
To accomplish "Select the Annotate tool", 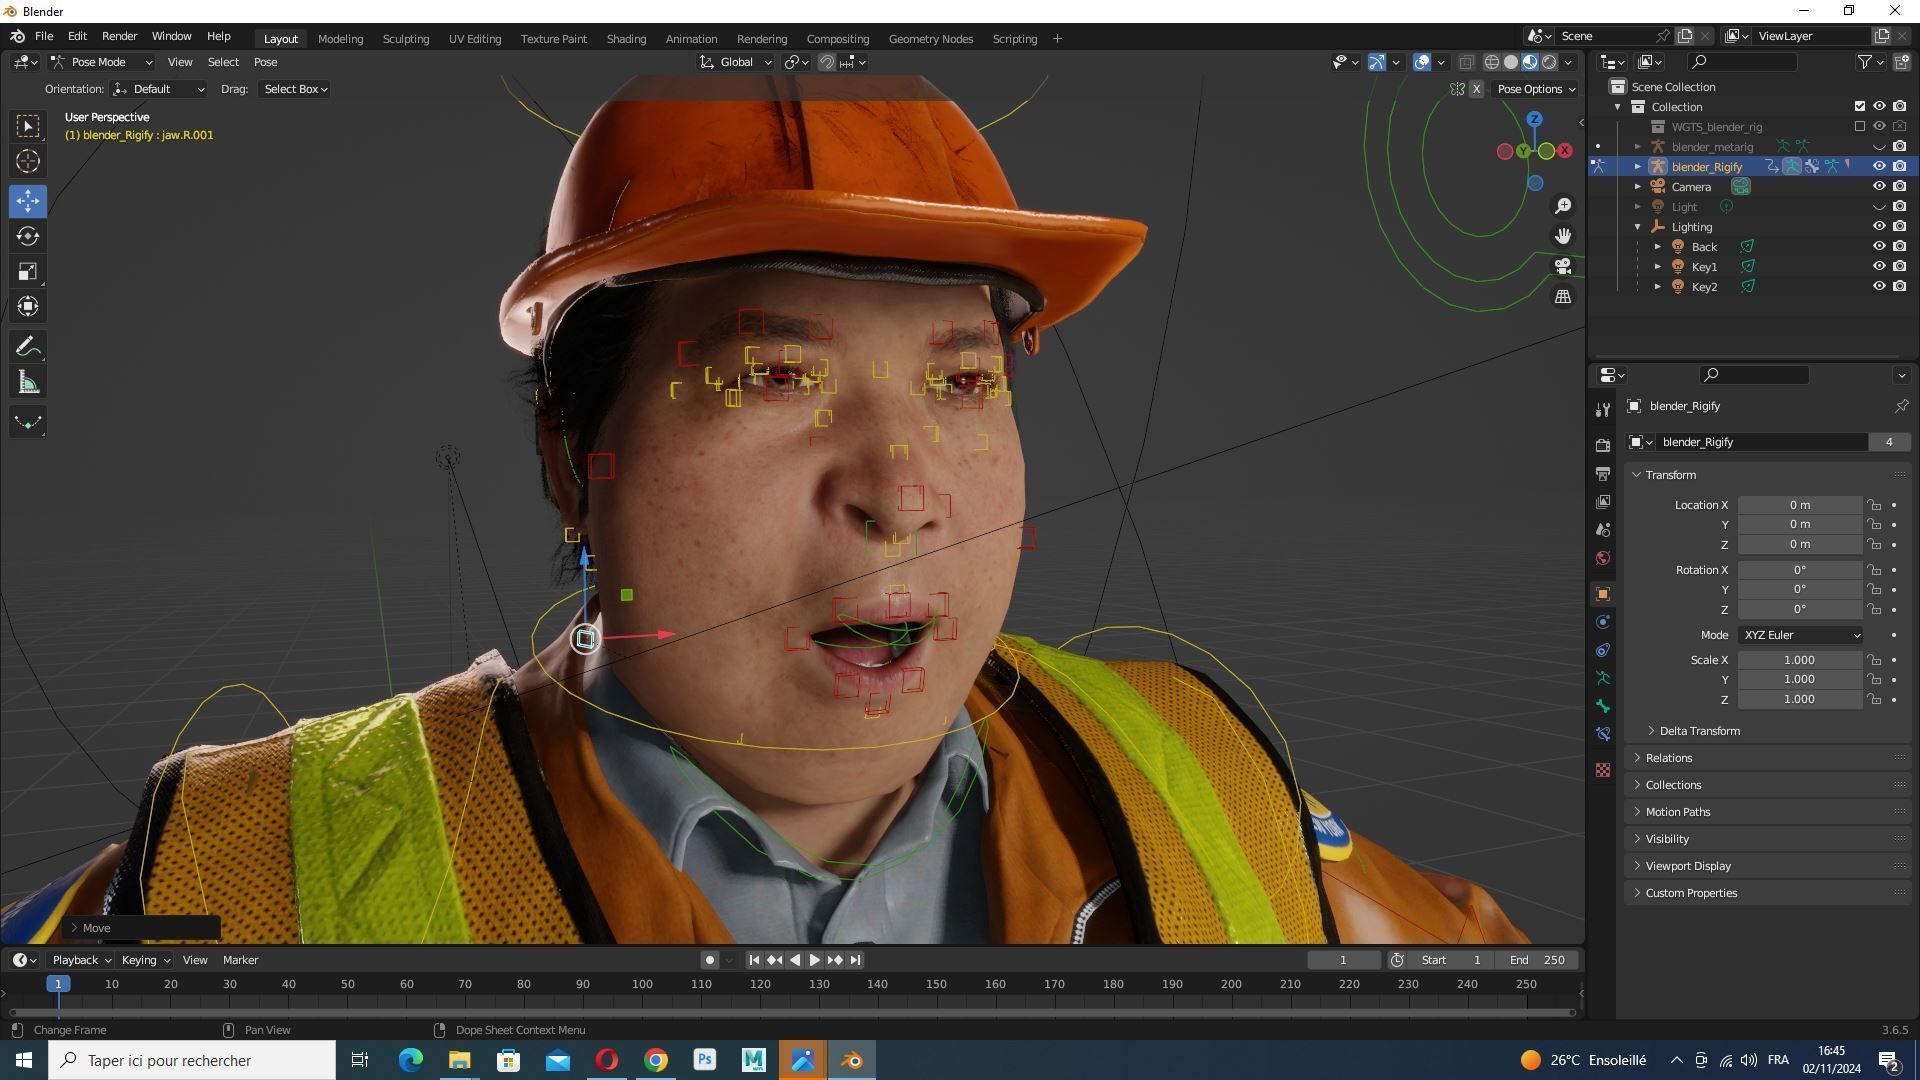I will click(28, 347).
